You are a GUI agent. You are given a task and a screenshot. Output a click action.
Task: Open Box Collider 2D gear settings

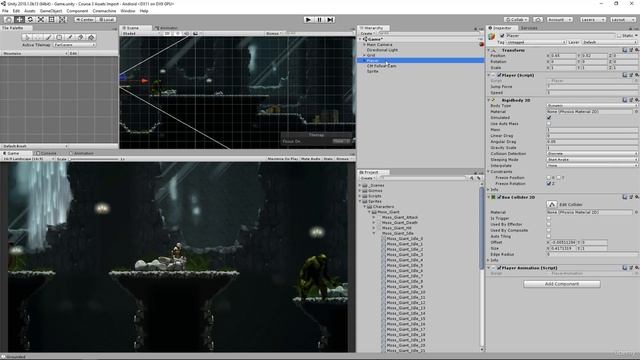(x=636, y=197)
